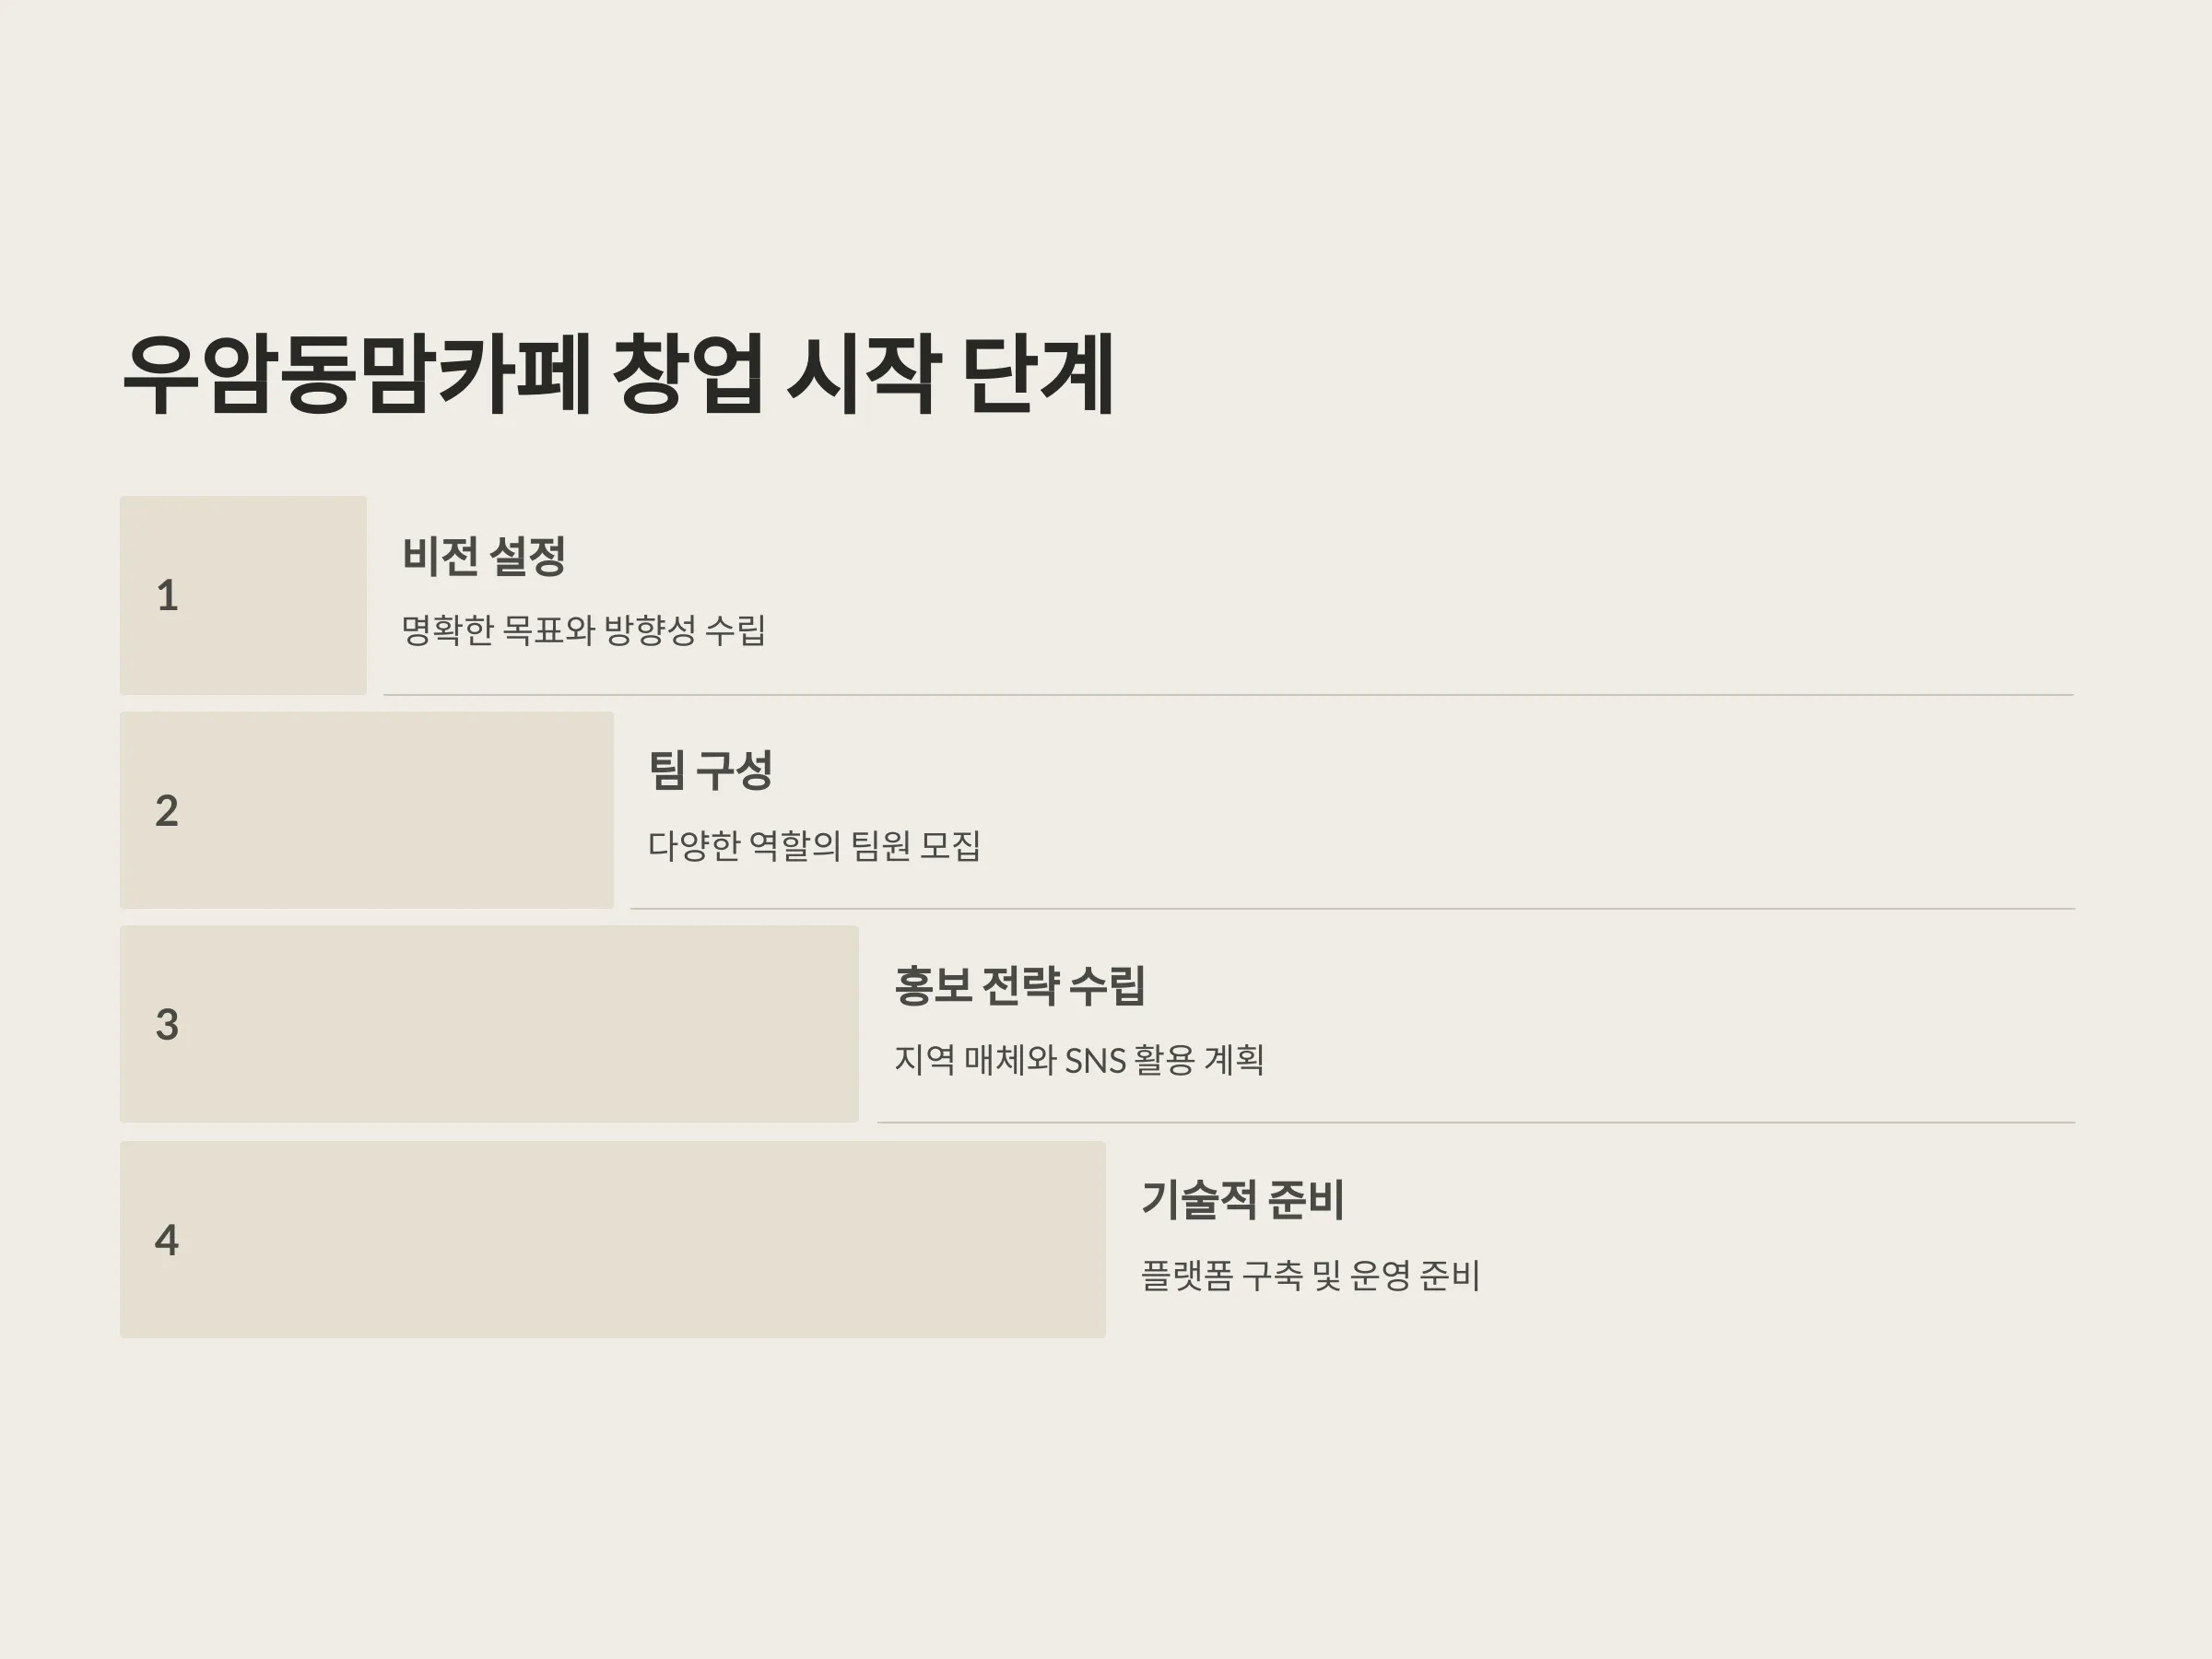Click the 비전 설정 heading

484,556
